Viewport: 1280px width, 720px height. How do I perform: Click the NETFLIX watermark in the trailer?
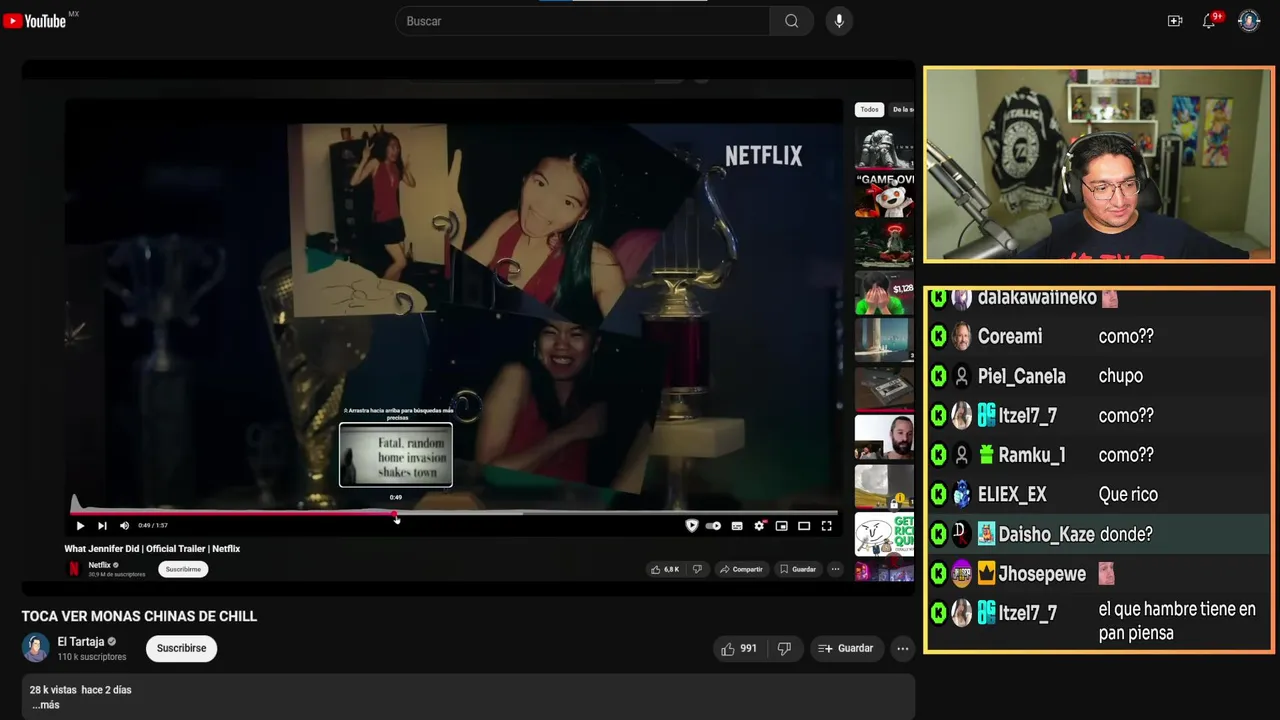tap(763, 156)
